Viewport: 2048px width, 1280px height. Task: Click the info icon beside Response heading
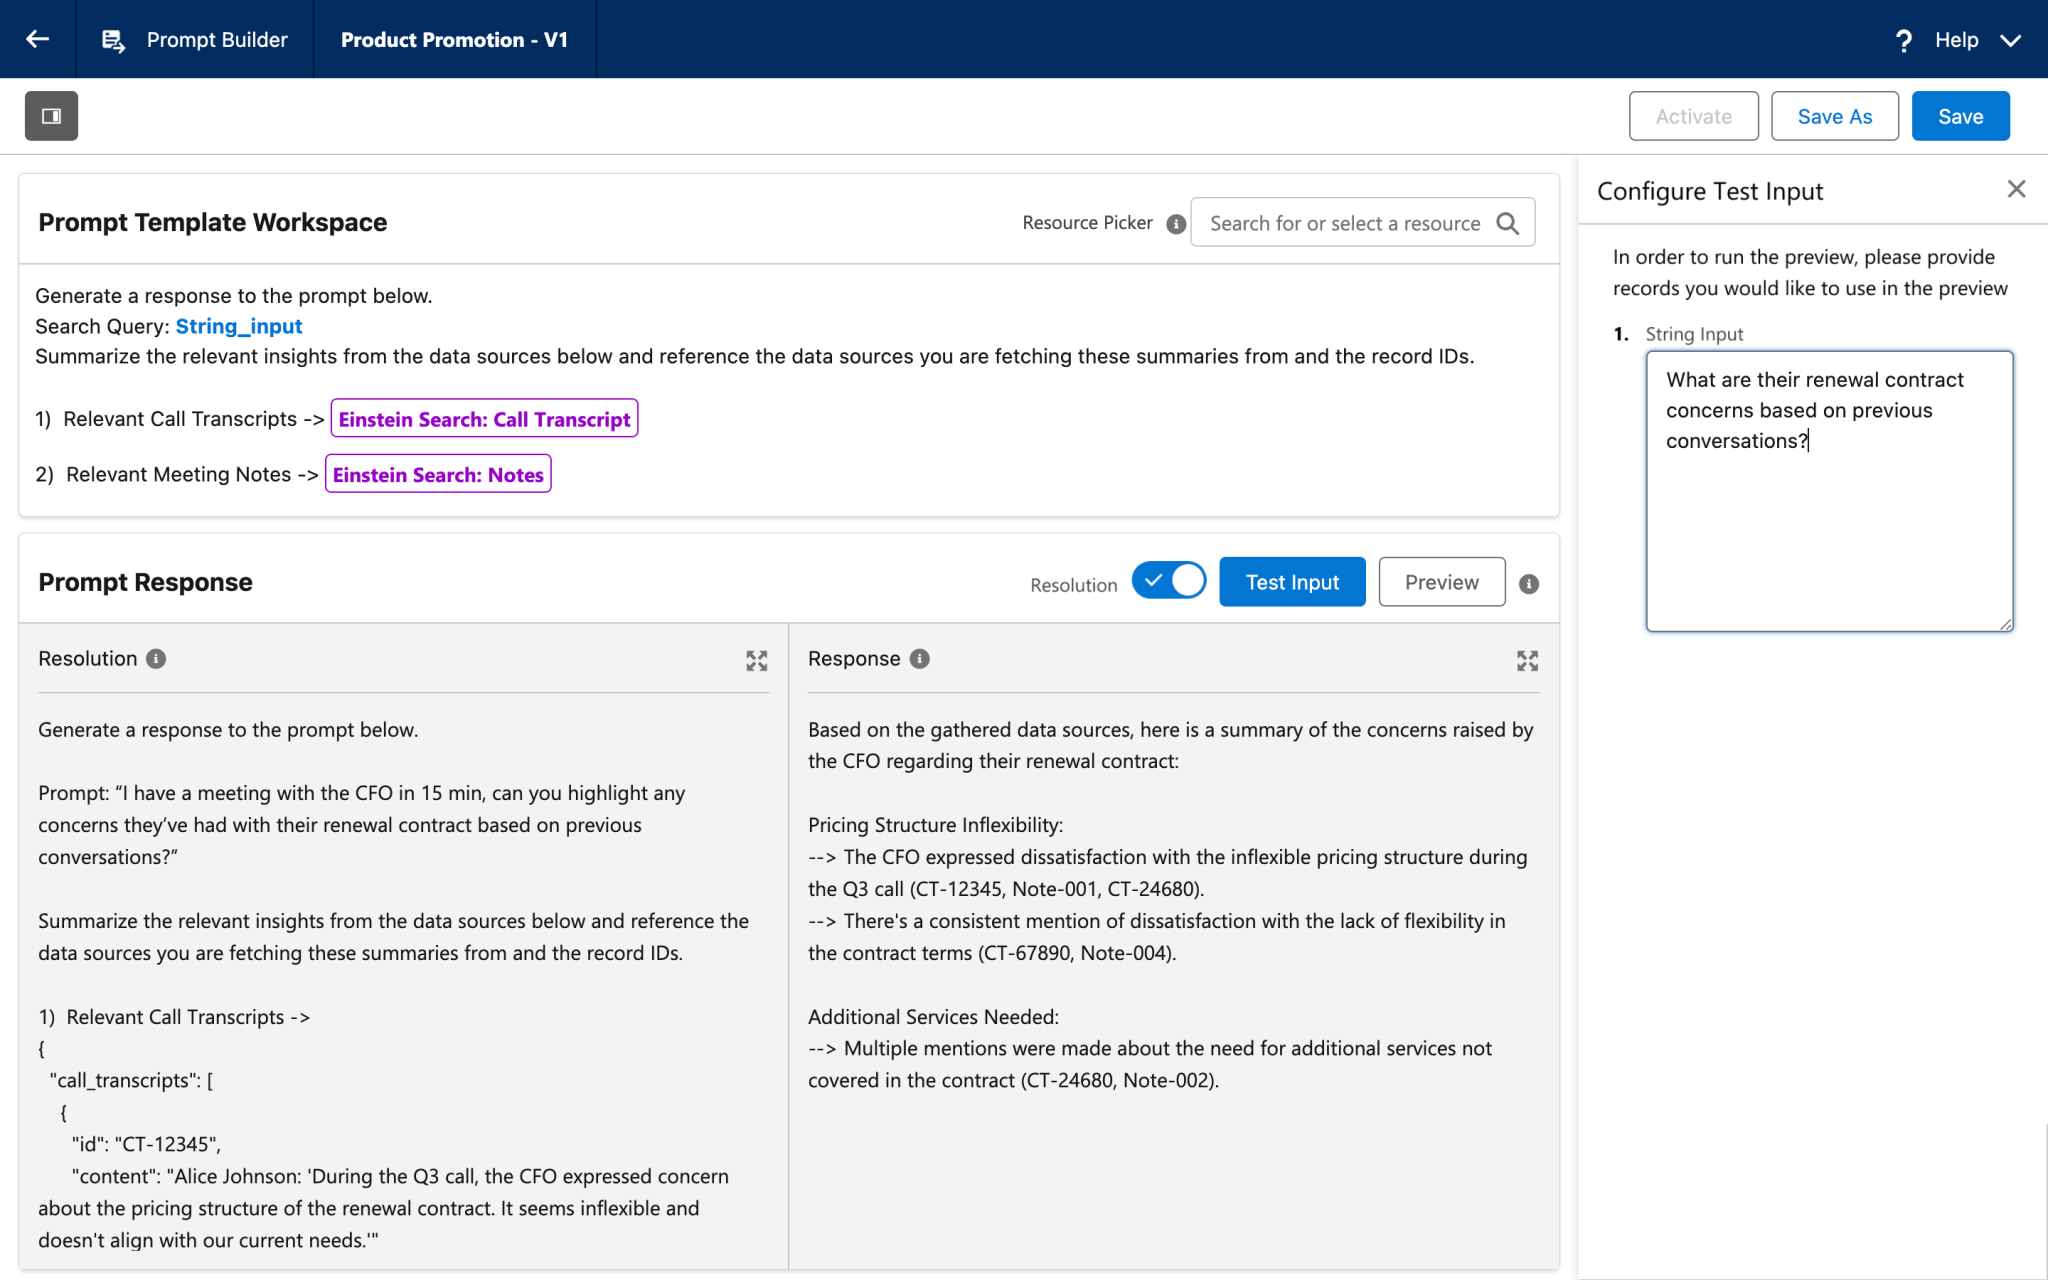pos(919,659)
